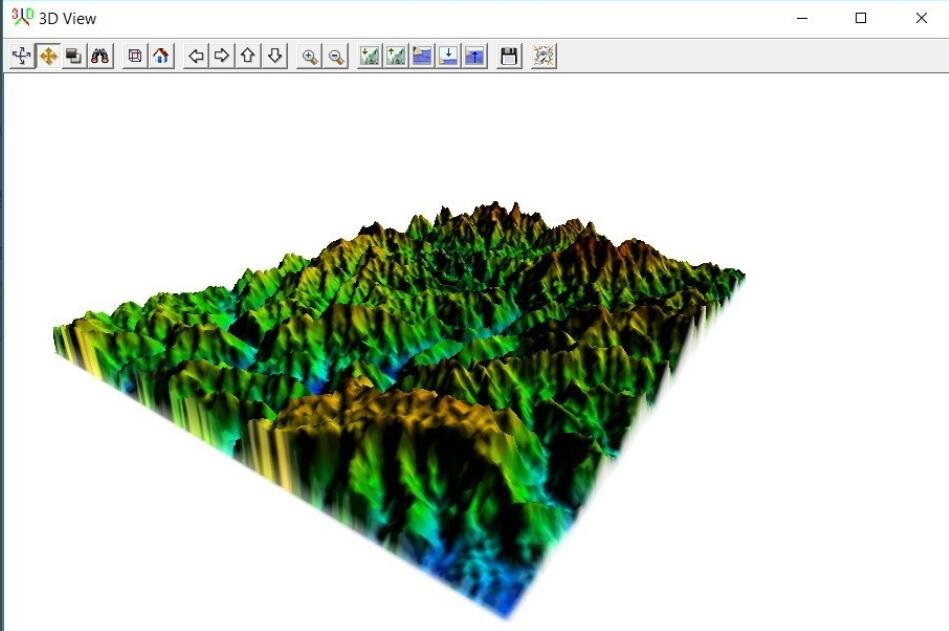Image resolution: width=949 pixels, height=631 pixels.
Task: Increase vertical exaggeration with mountain up-arrow icon
Action: click(394, 57)
